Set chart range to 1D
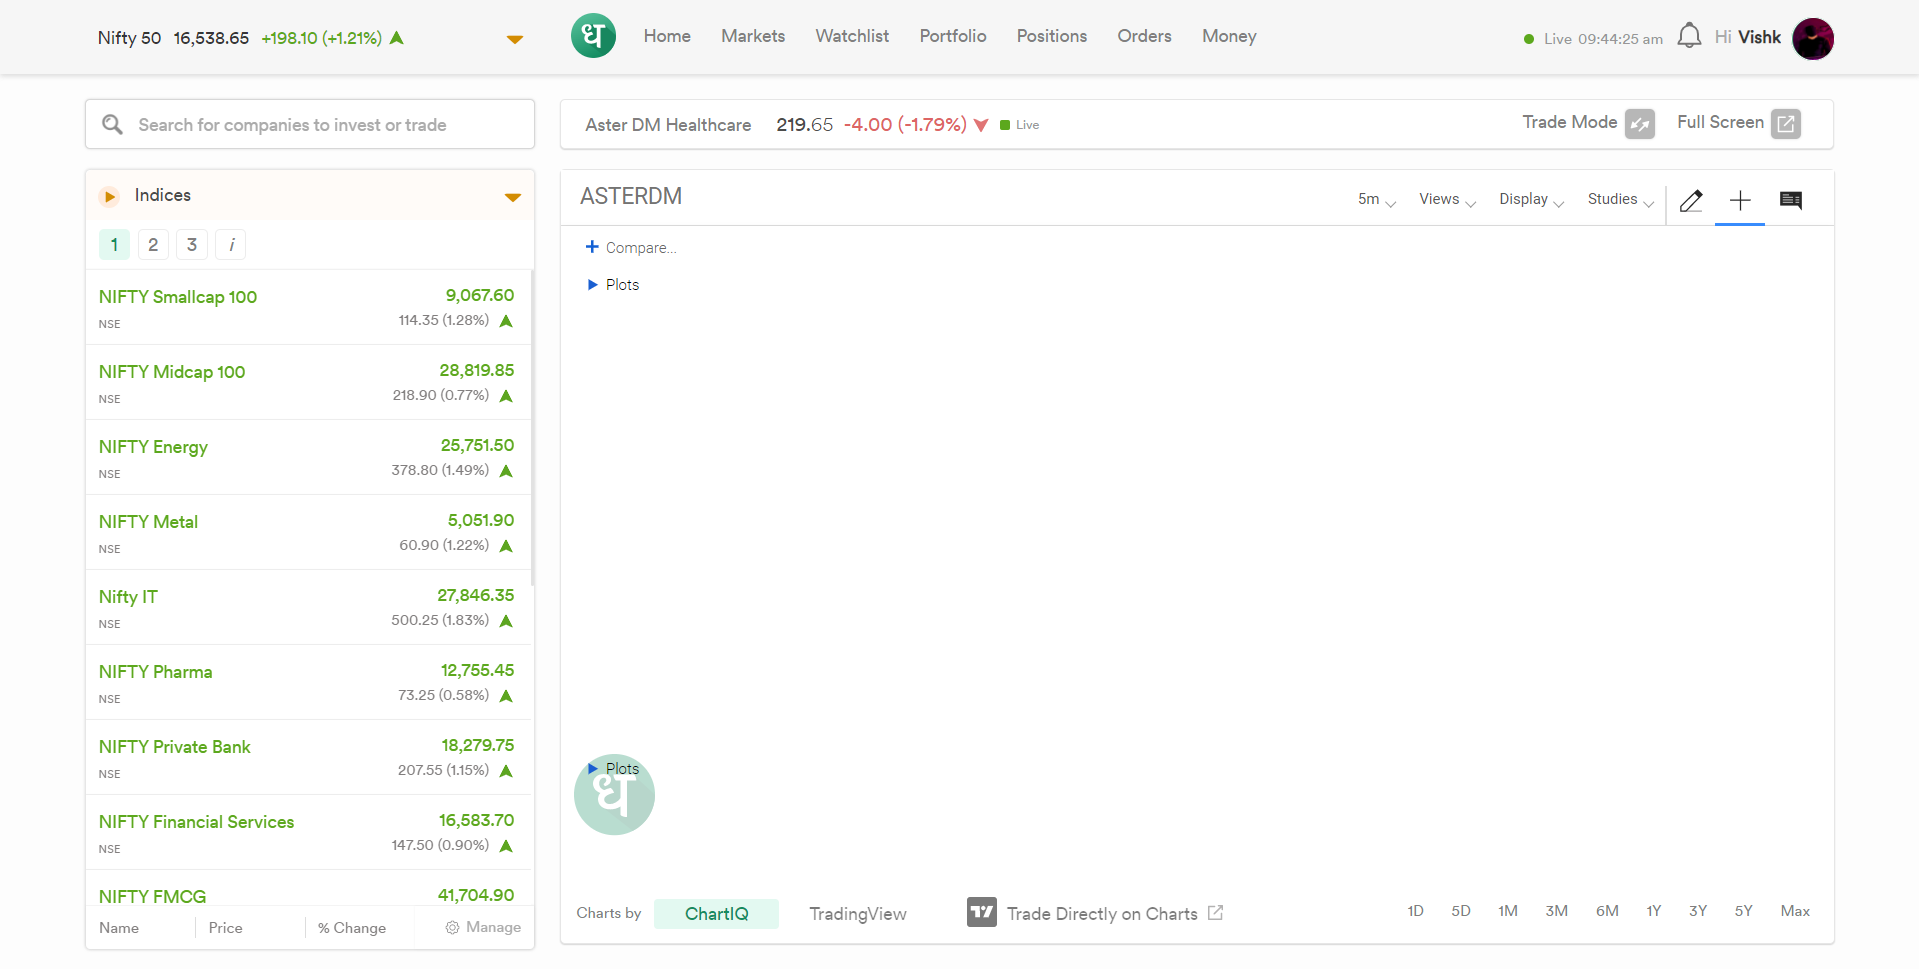Screen dimensions: 1919x969 pyautogui.click(x=1415, y=911)
